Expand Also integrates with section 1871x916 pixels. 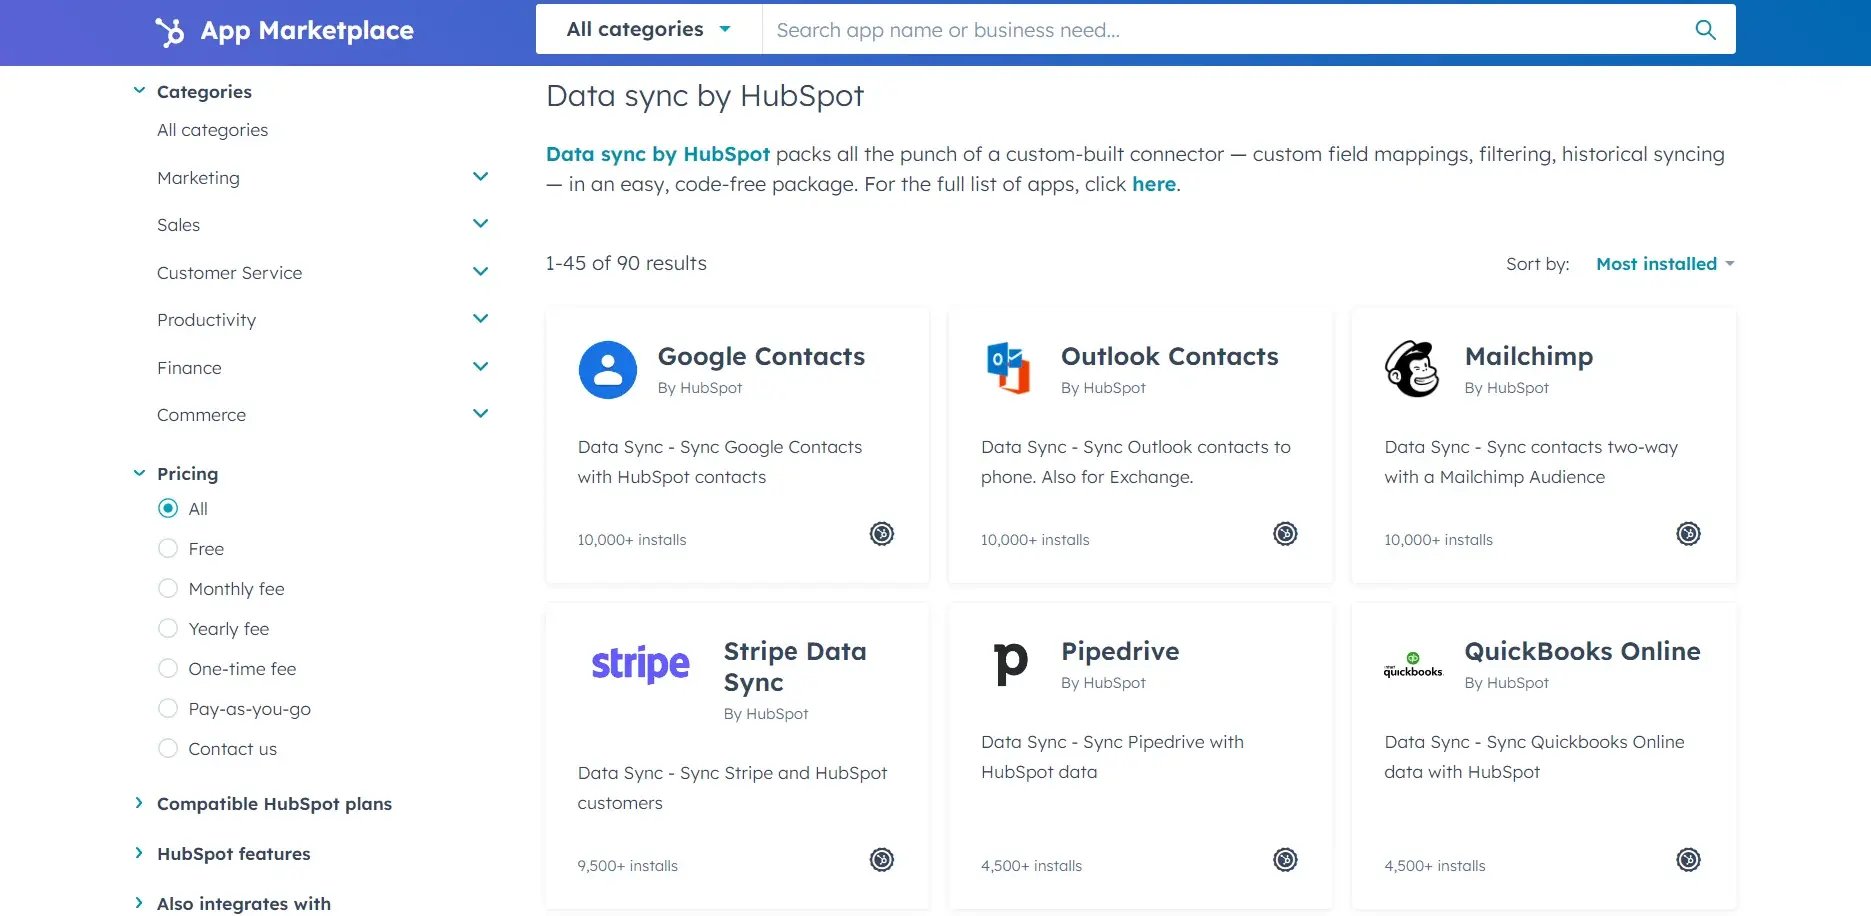click(x=139, y=903)
